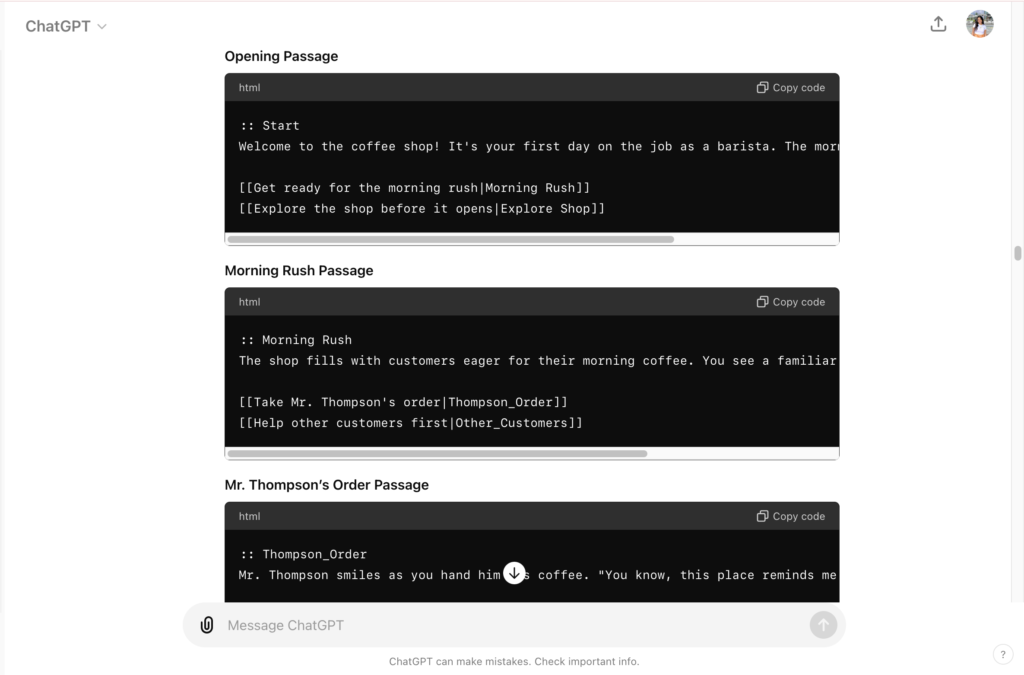Click the Opening Passage heading text
This screenshot has height=675, width=1024.
(x=281, y=57)
